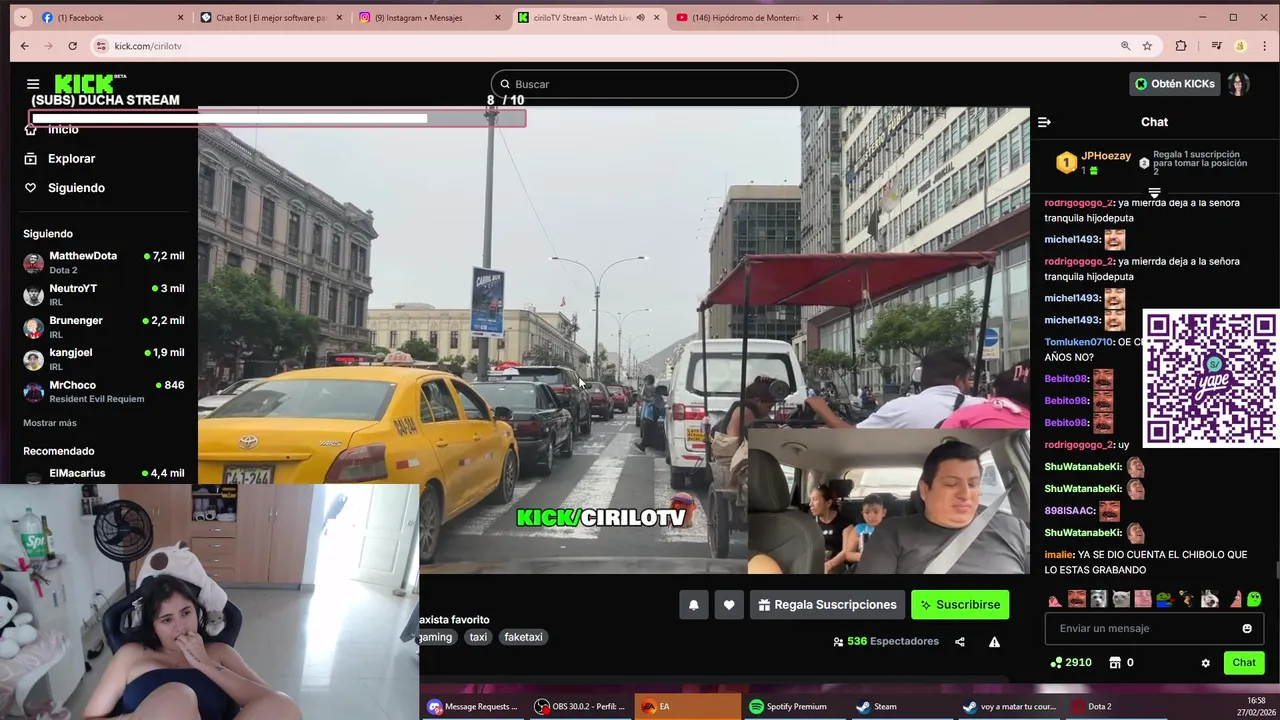This screenshot has height=720, width=1280.
Task: Open the Spotify Premium taskbar item
Action: click(794, 706)
